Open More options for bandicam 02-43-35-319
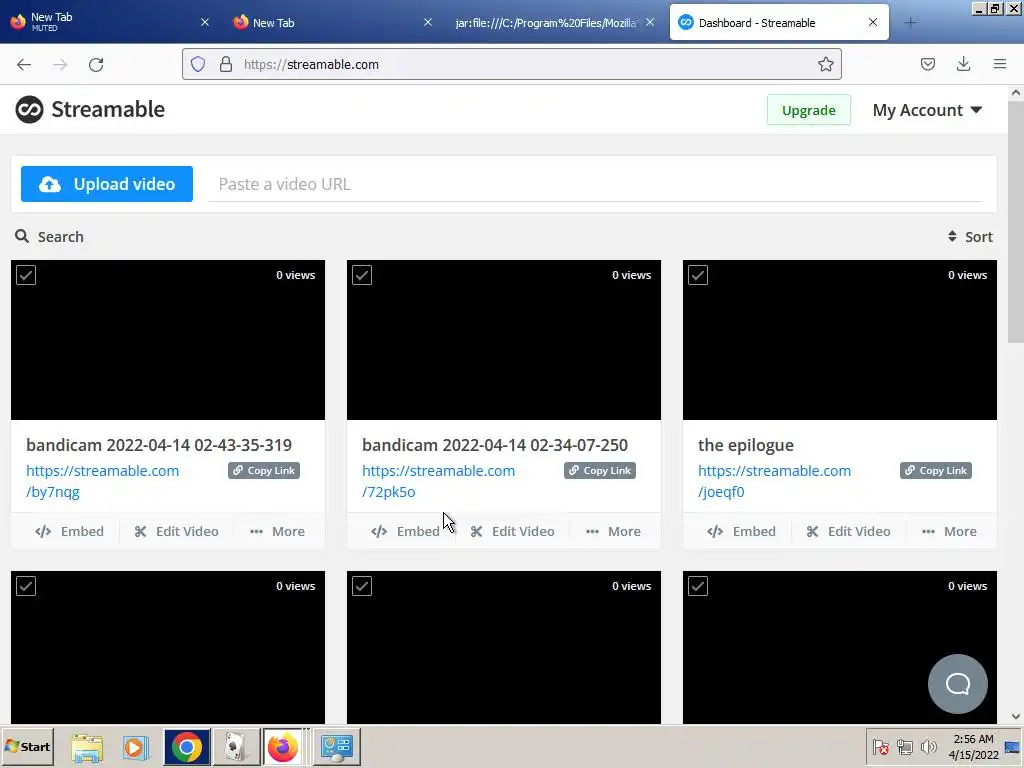The width and height of the screenshot is (1024, 768). click(277, 532)
